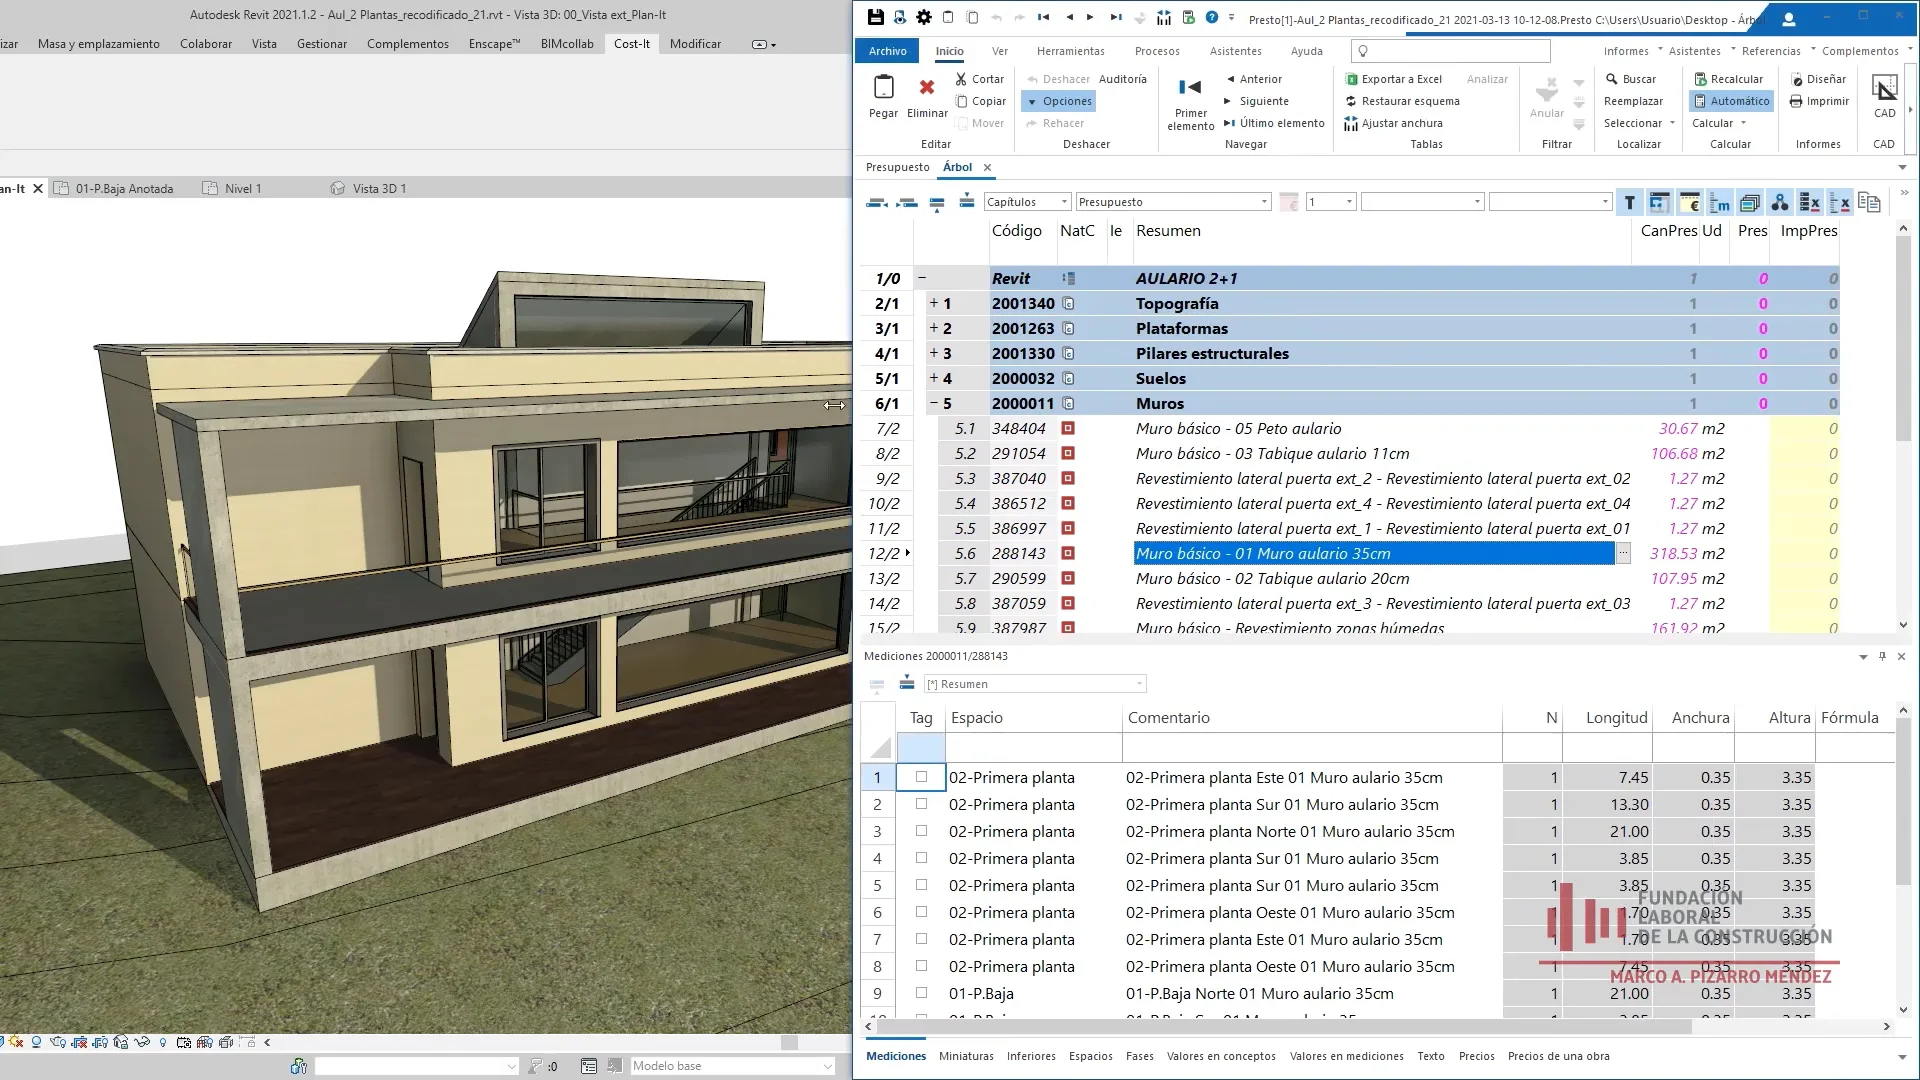
Task: Check the Tag checkbox in measurement row 1
Action: pyautogui.click(x=921, y=777)
